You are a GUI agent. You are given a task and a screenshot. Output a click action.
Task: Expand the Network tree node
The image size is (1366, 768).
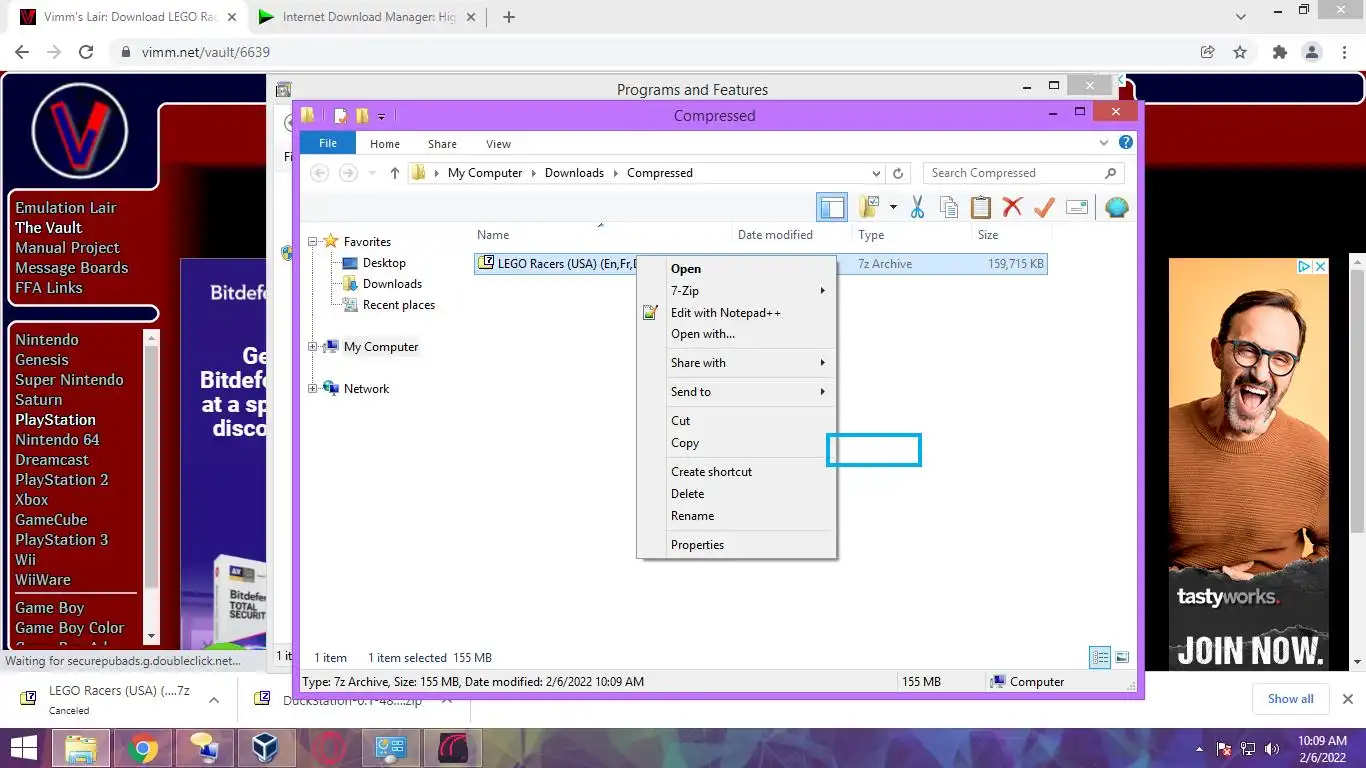point(313,389)
